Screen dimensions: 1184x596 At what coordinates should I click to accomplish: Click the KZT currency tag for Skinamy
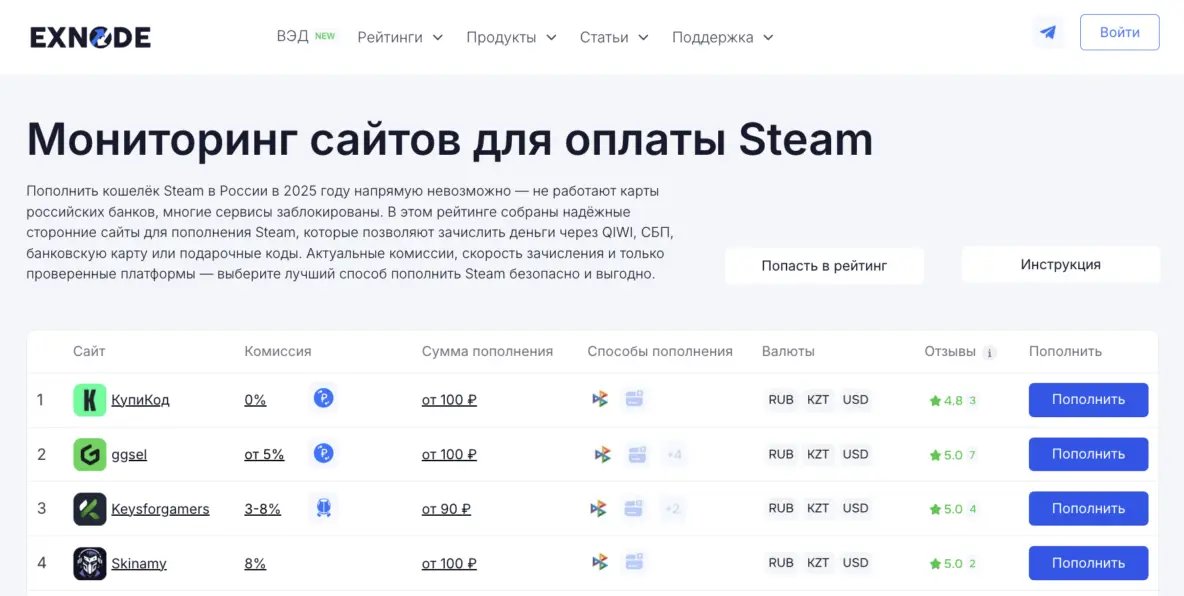click(x=818, y=563)
